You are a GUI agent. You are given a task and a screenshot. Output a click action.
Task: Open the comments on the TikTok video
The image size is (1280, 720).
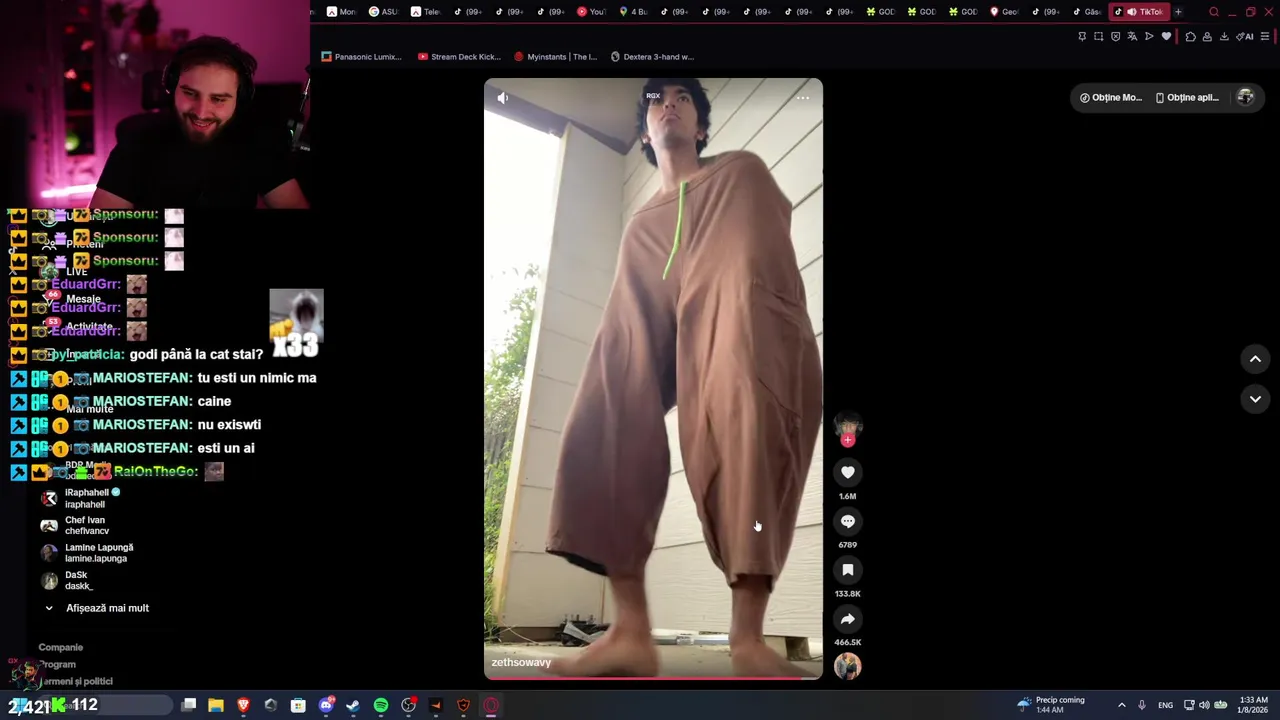pos(847,521)
